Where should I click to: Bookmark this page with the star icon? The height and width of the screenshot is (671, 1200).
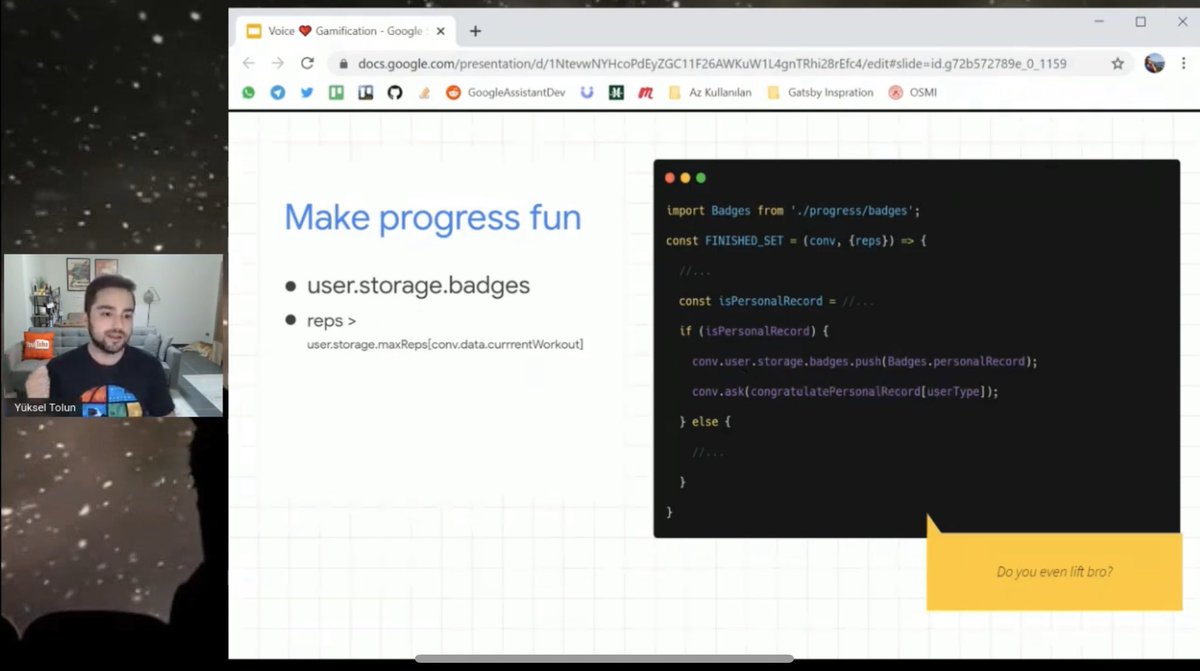tap(1118, 63)
